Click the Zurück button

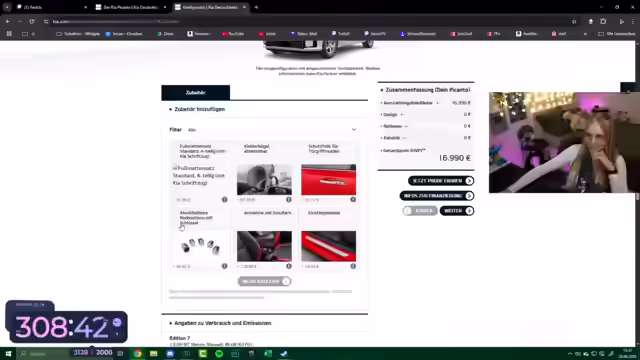[x=420, y=211]
